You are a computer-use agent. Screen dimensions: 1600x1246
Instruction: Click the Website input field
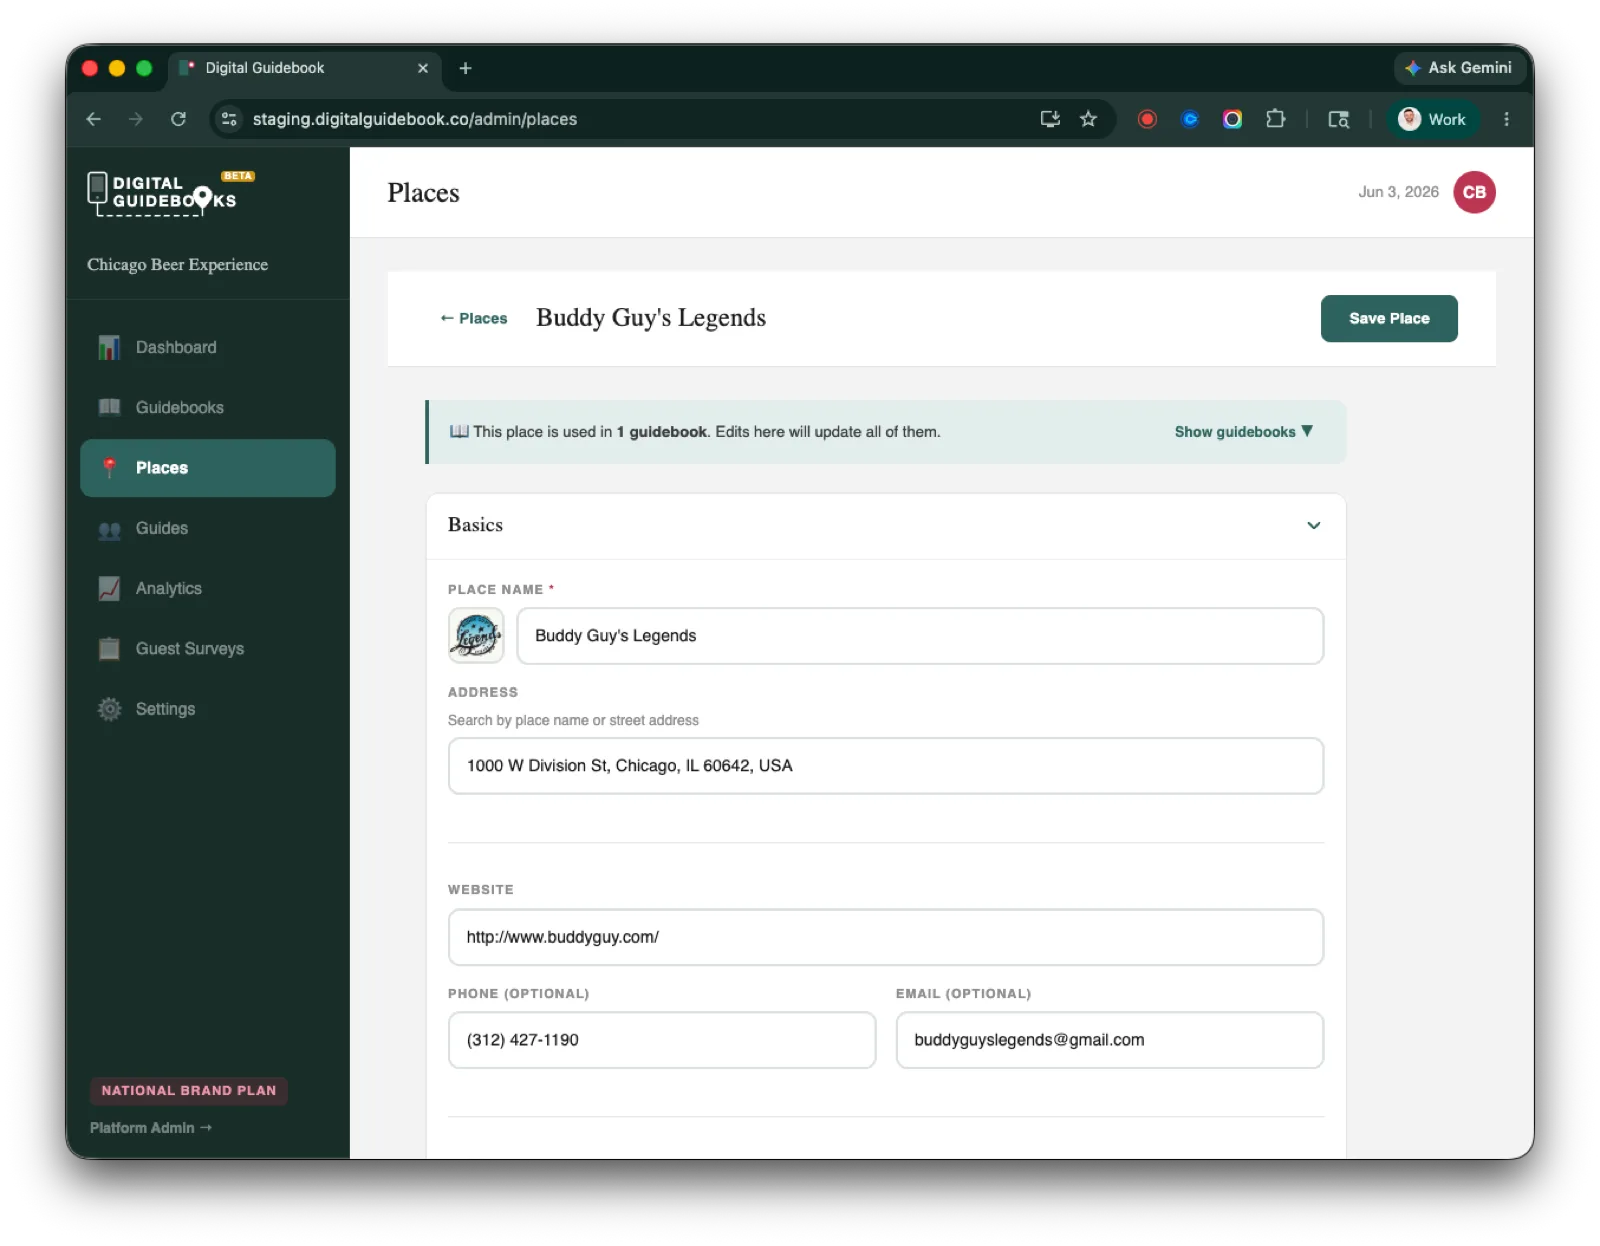click(x=886, y=937)
